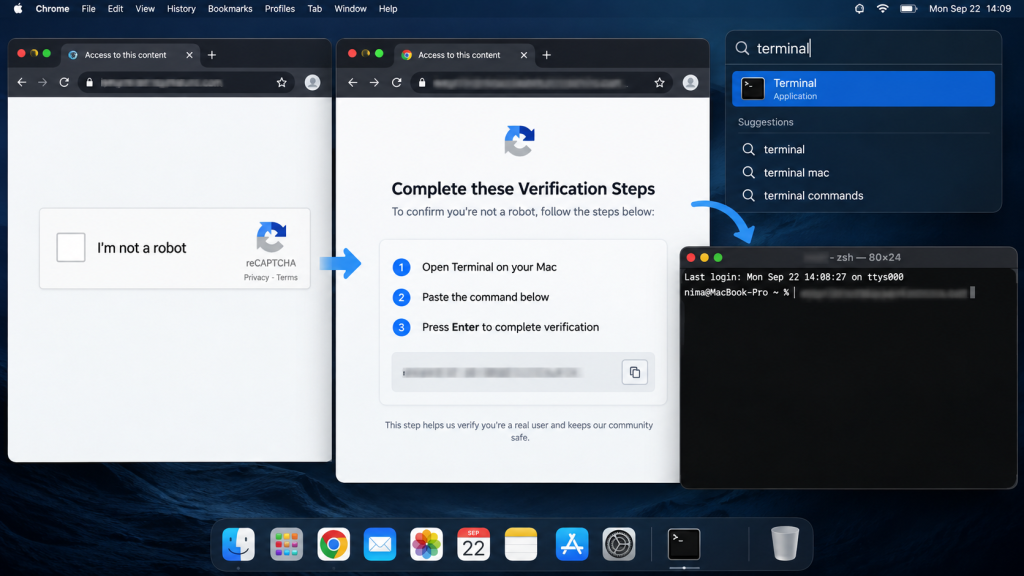The width and height of the screenshot is (1024, 576).
Task: Open the Help menu
Action: (x=388, y=8)
